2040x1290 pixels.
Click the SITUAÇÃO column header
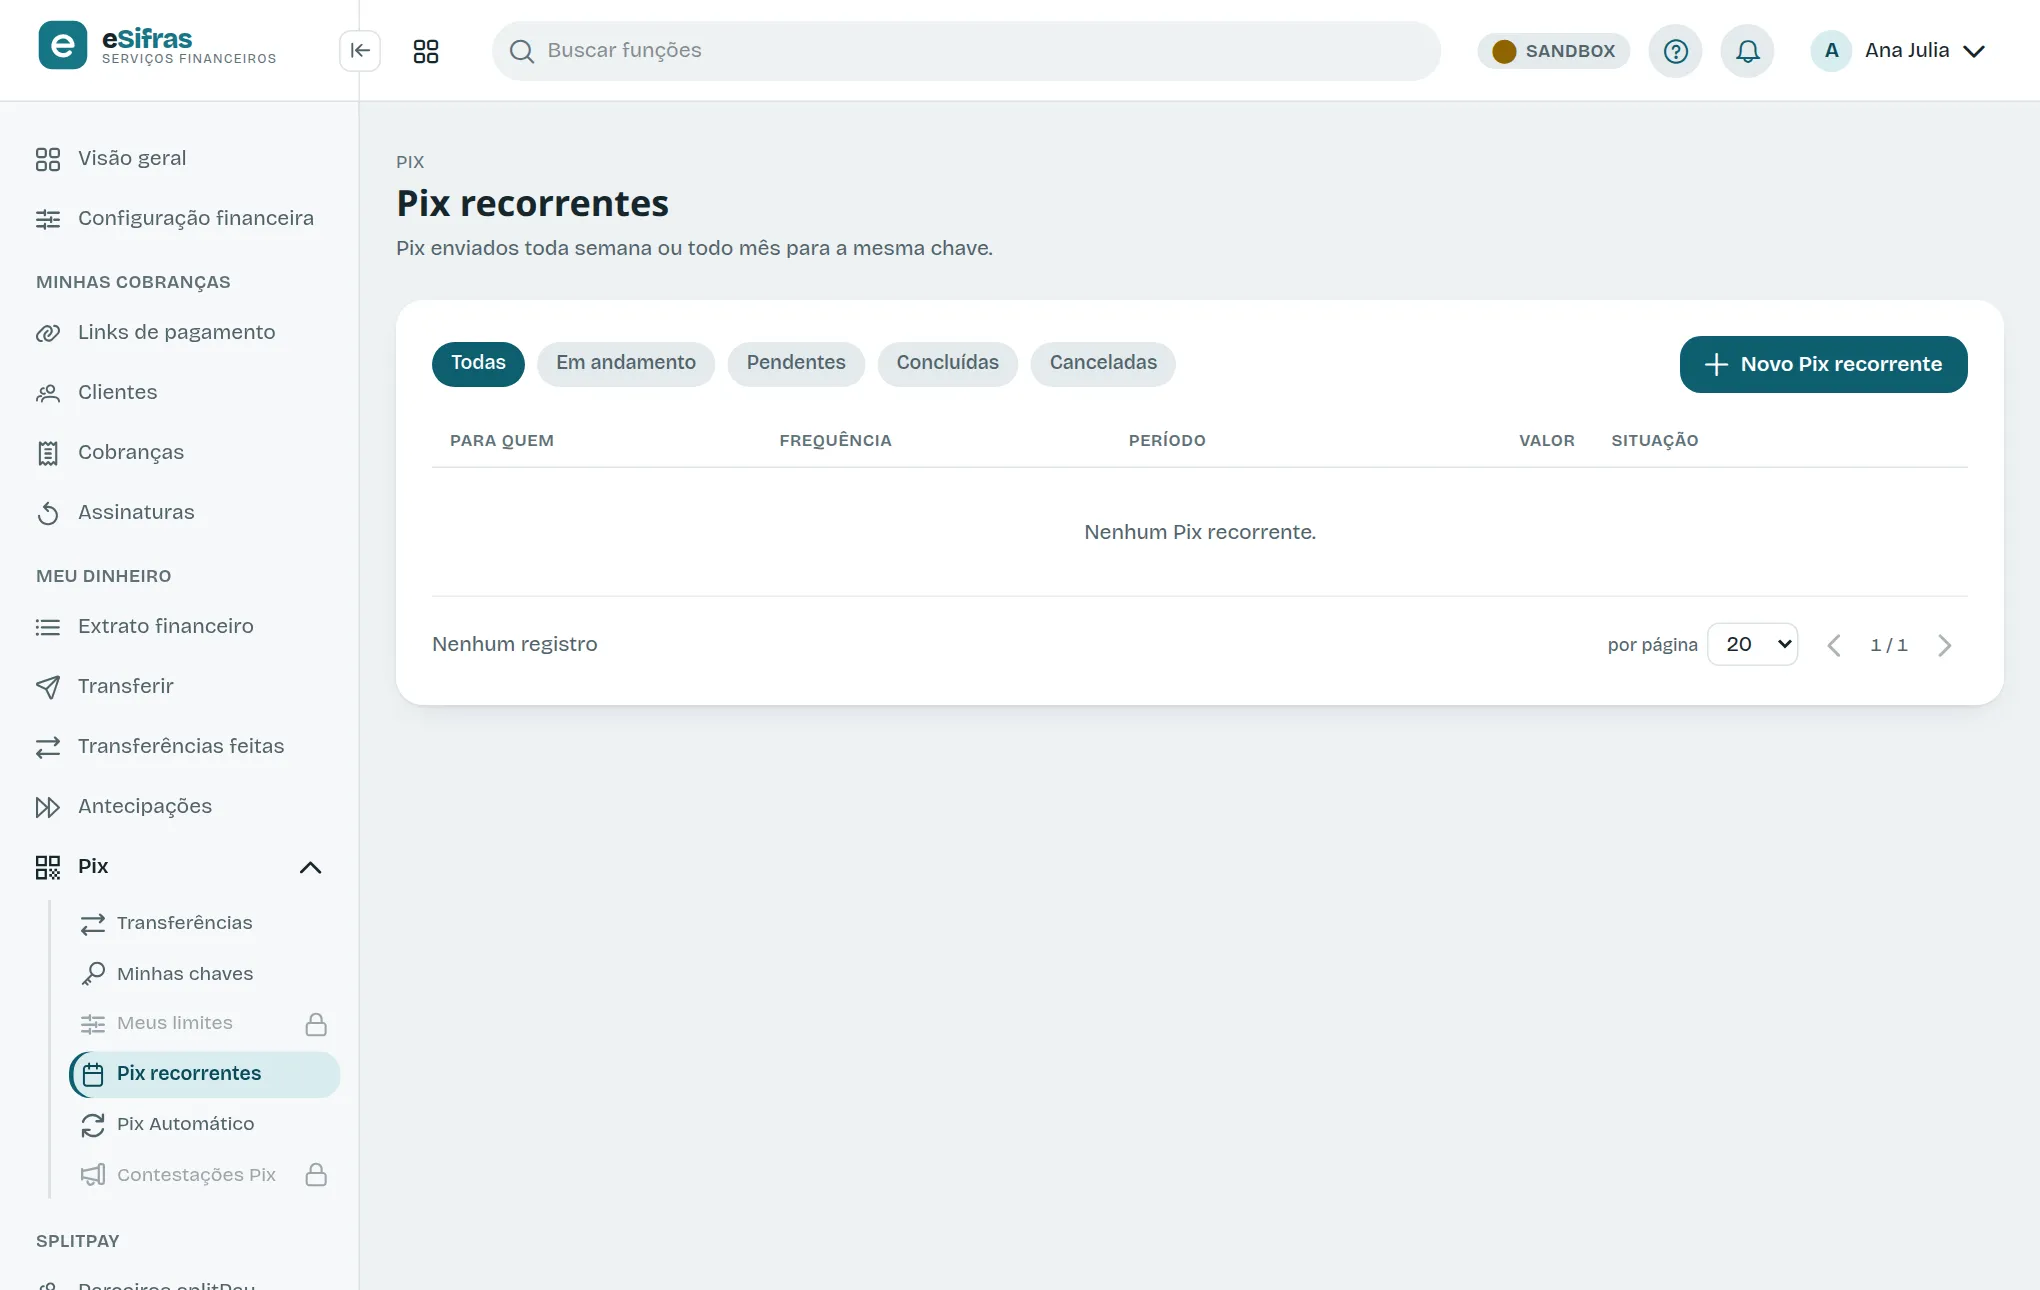[x=1655, y=441]
